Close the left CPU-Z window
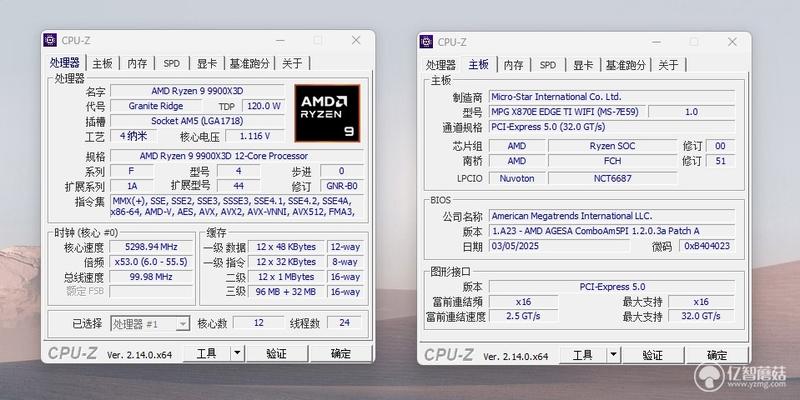This screenshot has width=800, height=400. point(356,40)
